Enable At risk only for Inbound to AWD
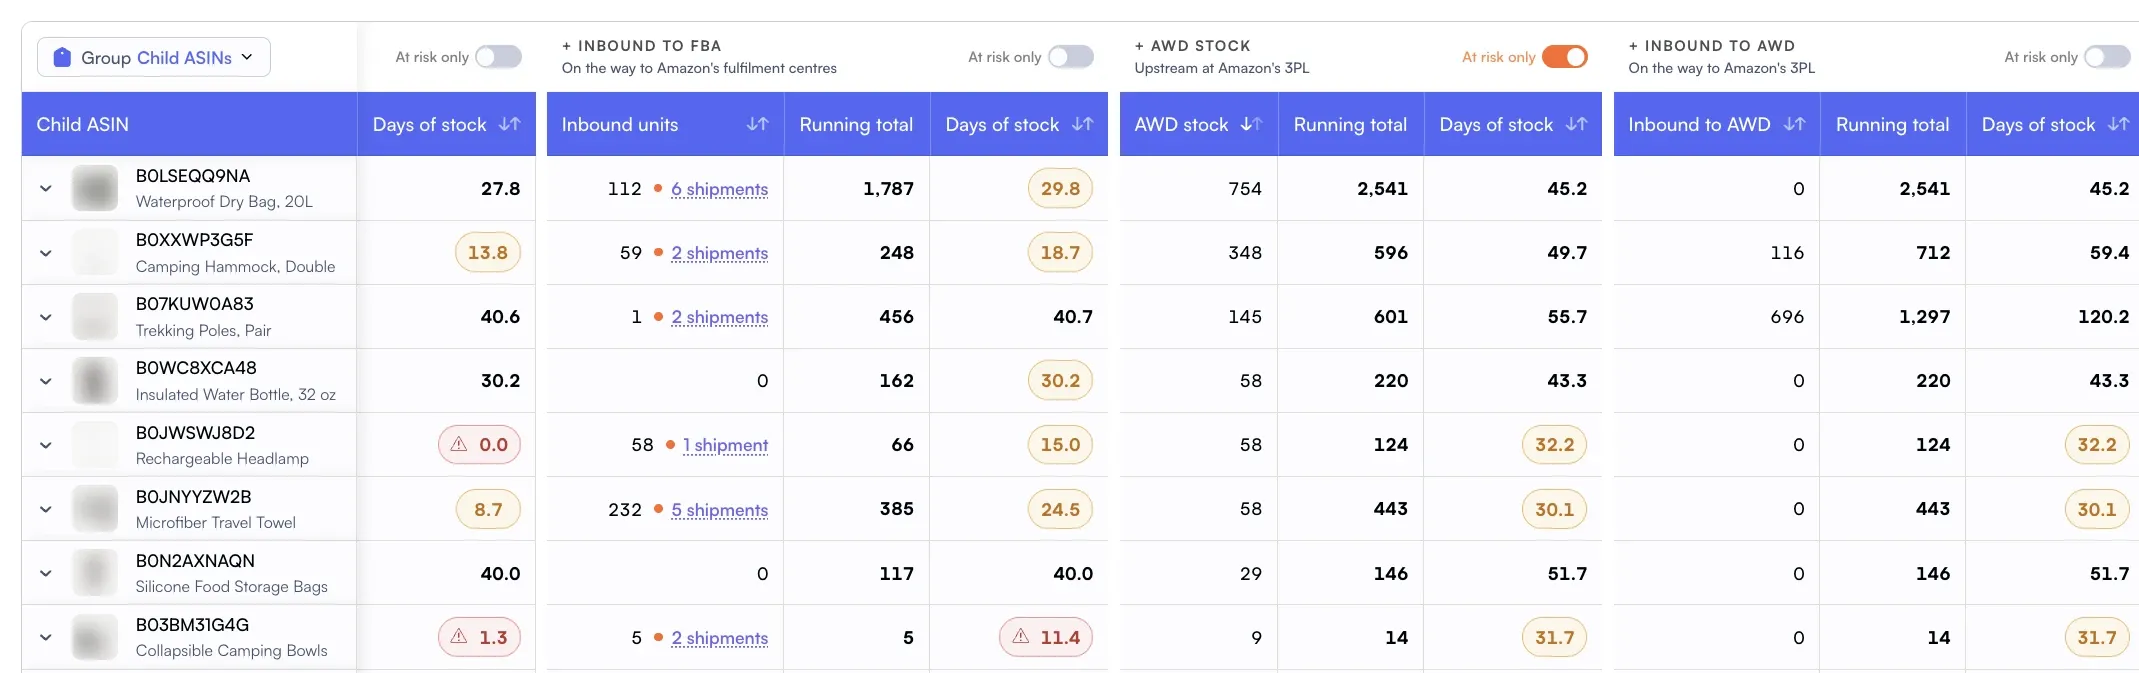Screen dimensions: 2139x673 pyautogui.click(x=2107, y=57)
